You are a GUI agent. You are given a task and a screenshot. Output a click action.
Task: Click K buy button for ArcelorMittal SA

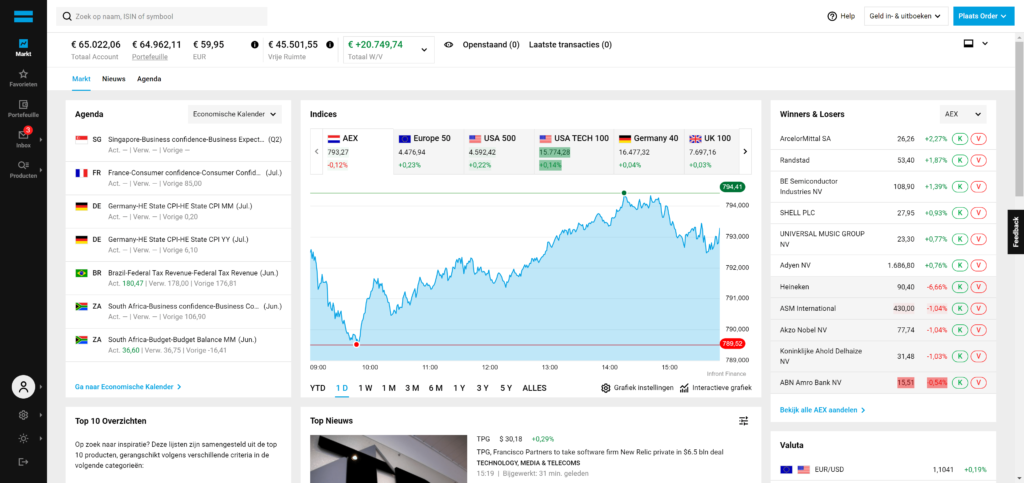959,138
